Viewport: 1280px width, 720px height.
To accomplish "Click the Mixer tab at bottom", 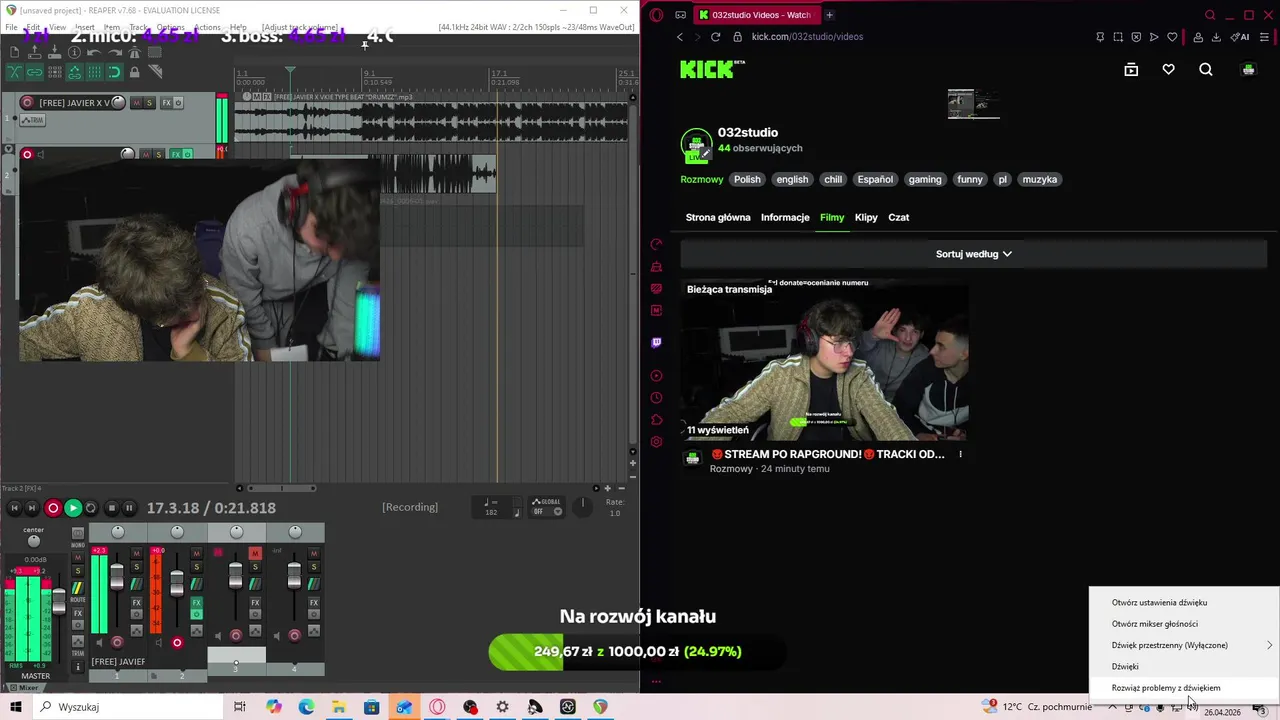I will click(x=24, y=688).
